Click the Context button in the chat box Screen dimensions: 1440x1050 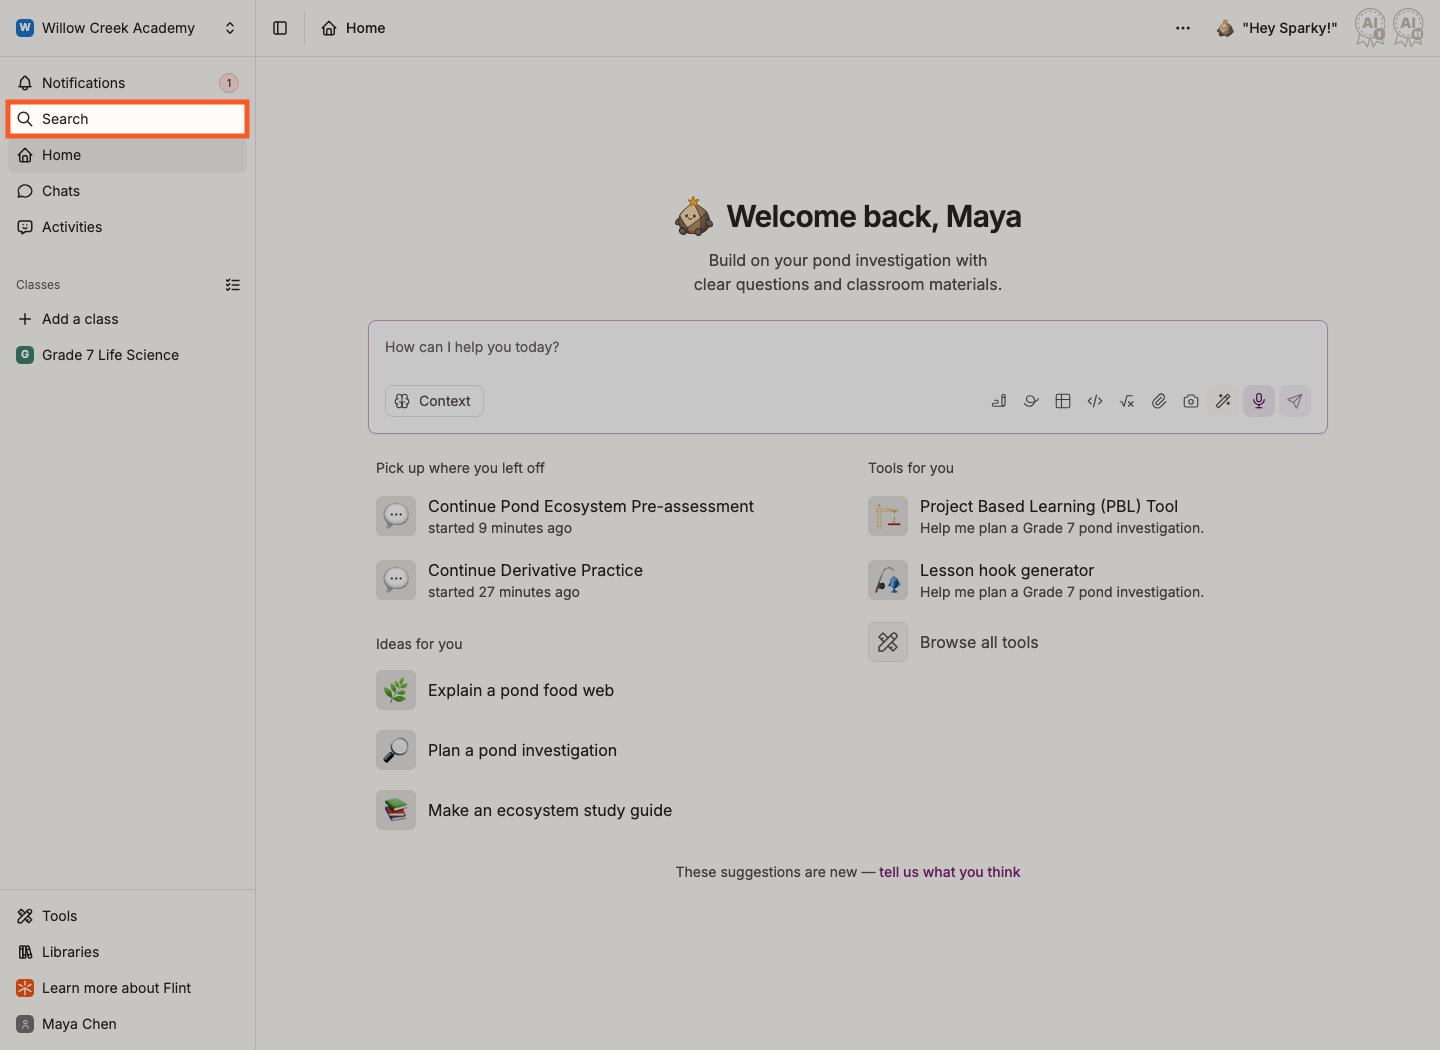tap(434, 401)
